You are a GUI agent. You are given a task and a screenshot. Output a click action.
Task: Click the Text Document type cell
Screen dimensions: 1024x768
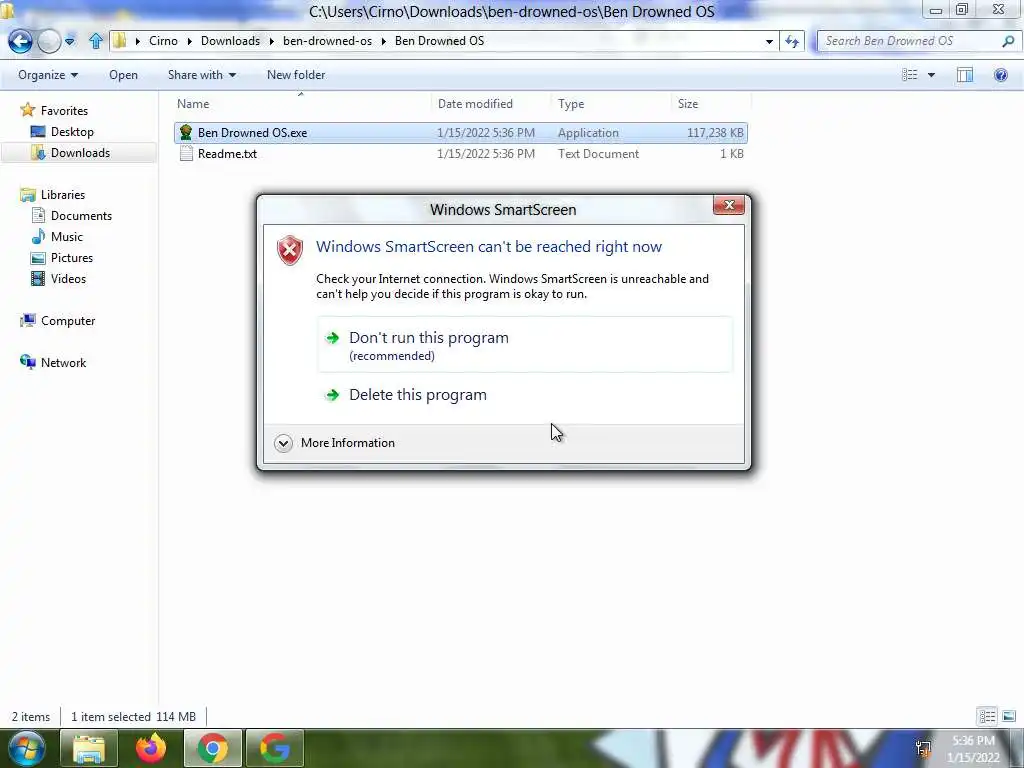(598, 153)
